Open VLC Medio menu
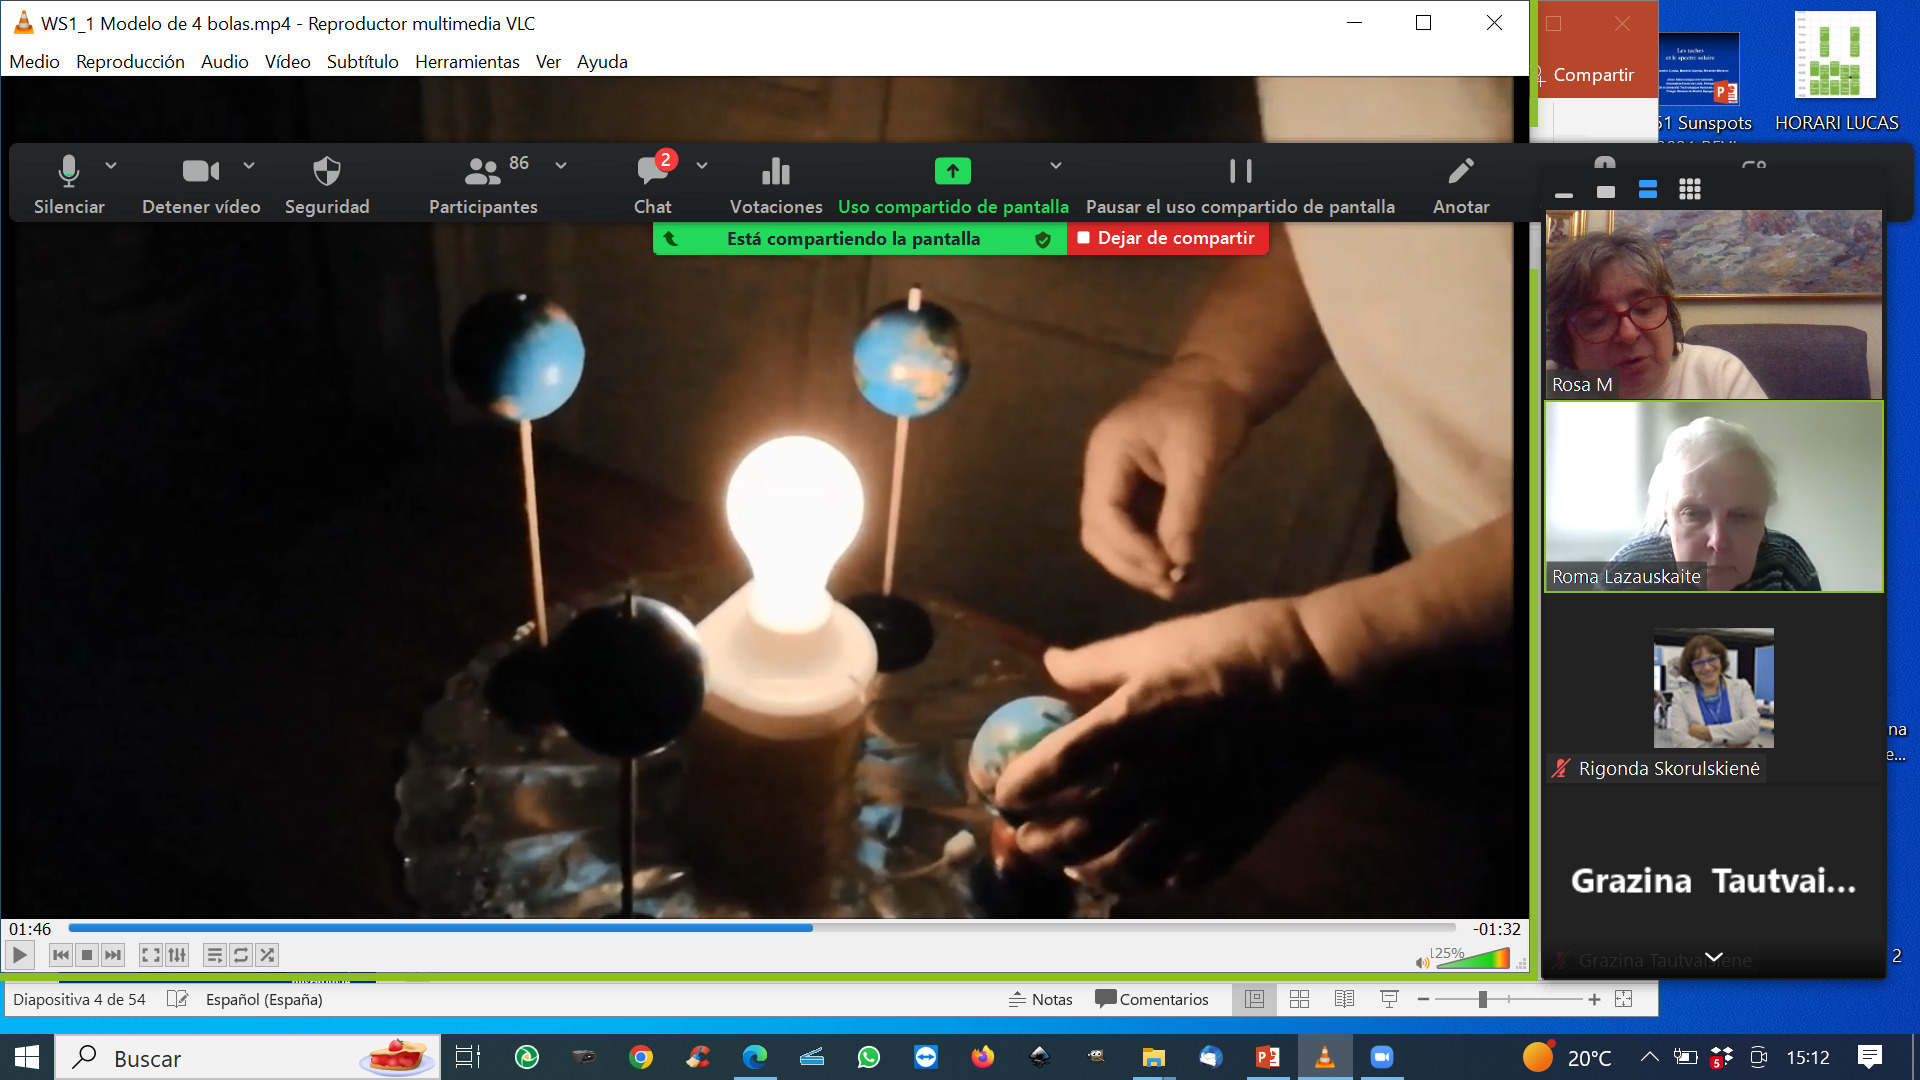Screen dimensions: 1920x1080 [x=34, y=61]
